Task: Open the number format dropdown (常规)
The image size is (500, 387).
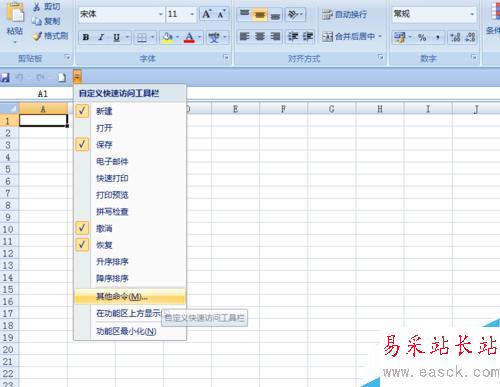Action: pos(472,14)
